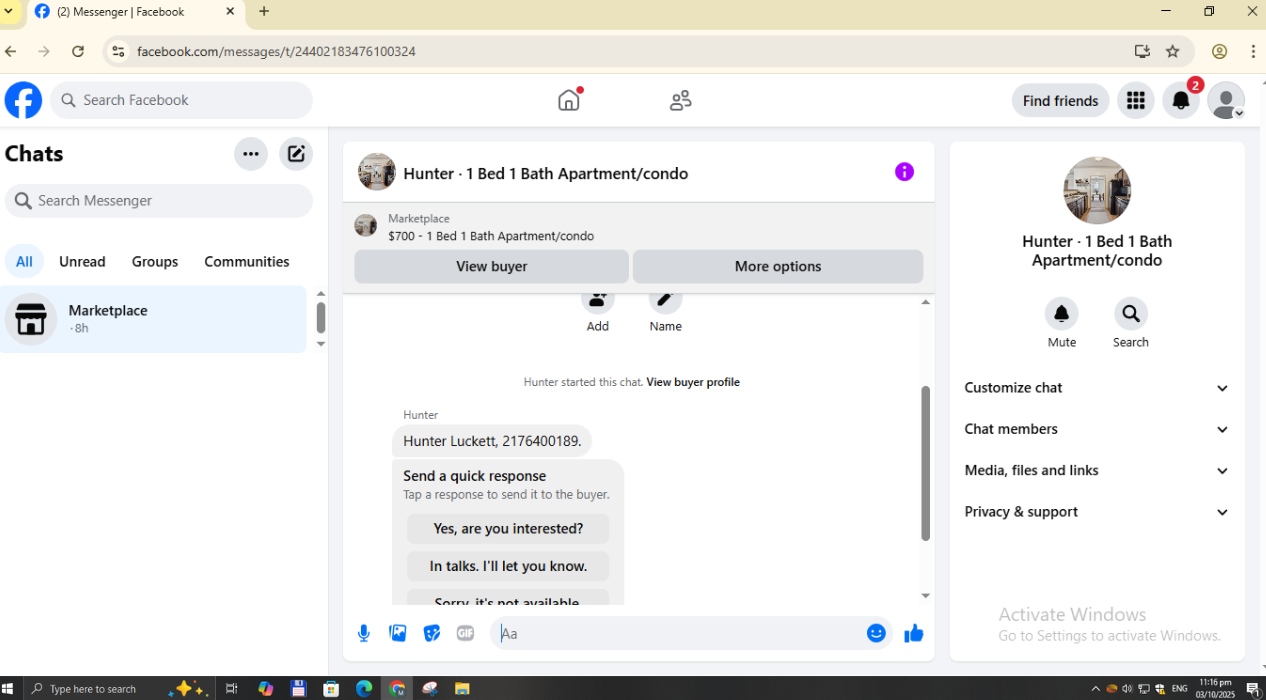The height and width of the screenshot is (700, 1266).
Task: Open the Chrome profile icon
Action: pos(1219,51)
